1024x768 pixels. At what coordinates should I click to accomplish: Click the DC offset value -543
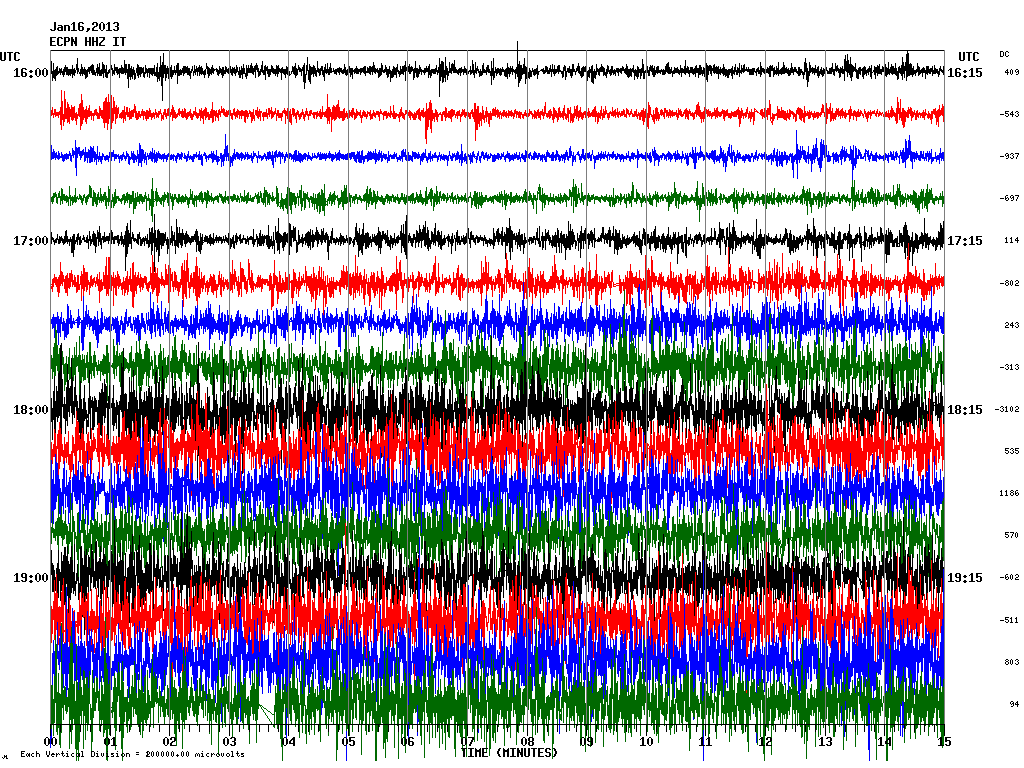[x=1009, y=114]
